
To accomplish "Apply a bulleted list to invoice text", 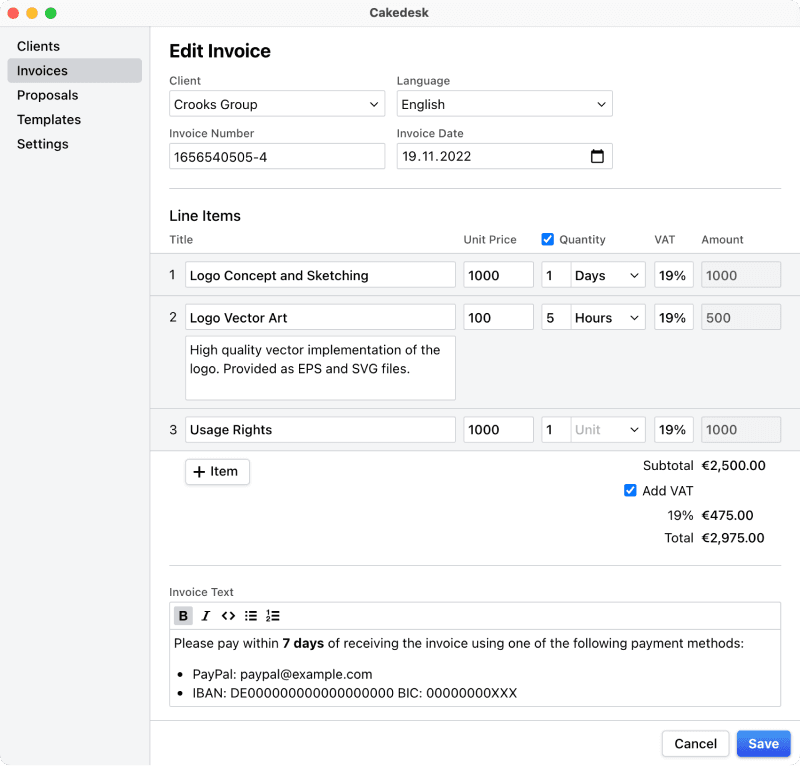I will (x=250, y=615).
